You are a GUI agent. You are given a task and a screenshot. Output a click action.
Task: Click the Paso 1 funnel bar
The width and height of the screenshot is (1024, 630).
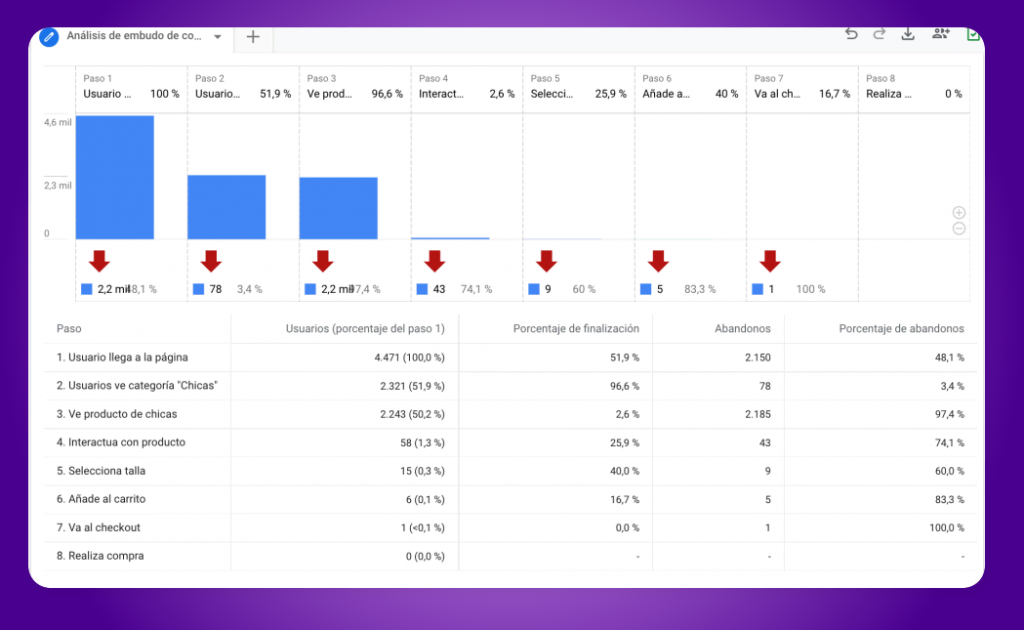click(x=114, y=175)
